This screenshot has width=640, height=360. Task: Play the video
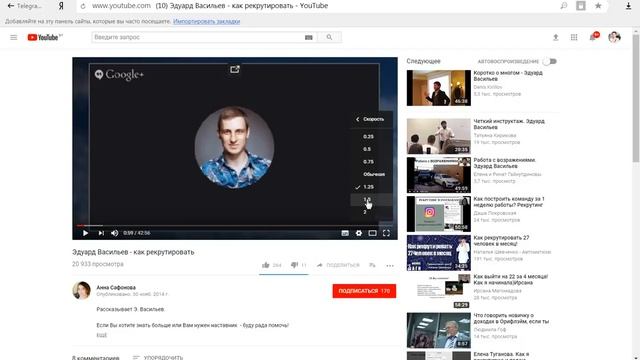(x=85, y=233)
